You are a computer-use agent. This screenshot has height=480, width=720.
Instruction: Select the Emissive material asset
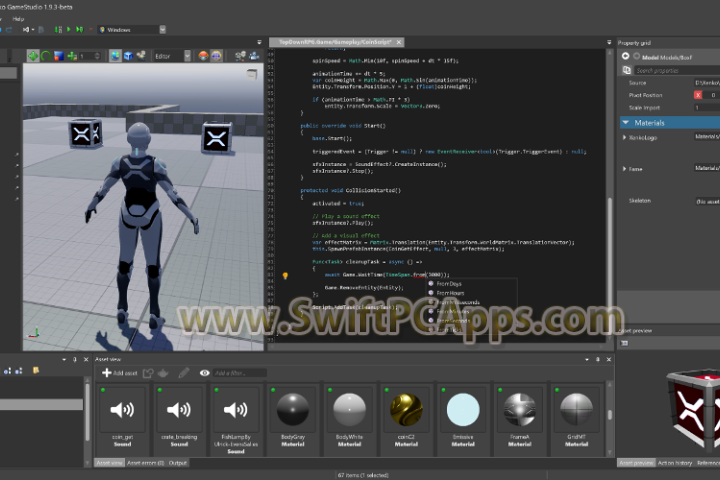pos(463,420)
